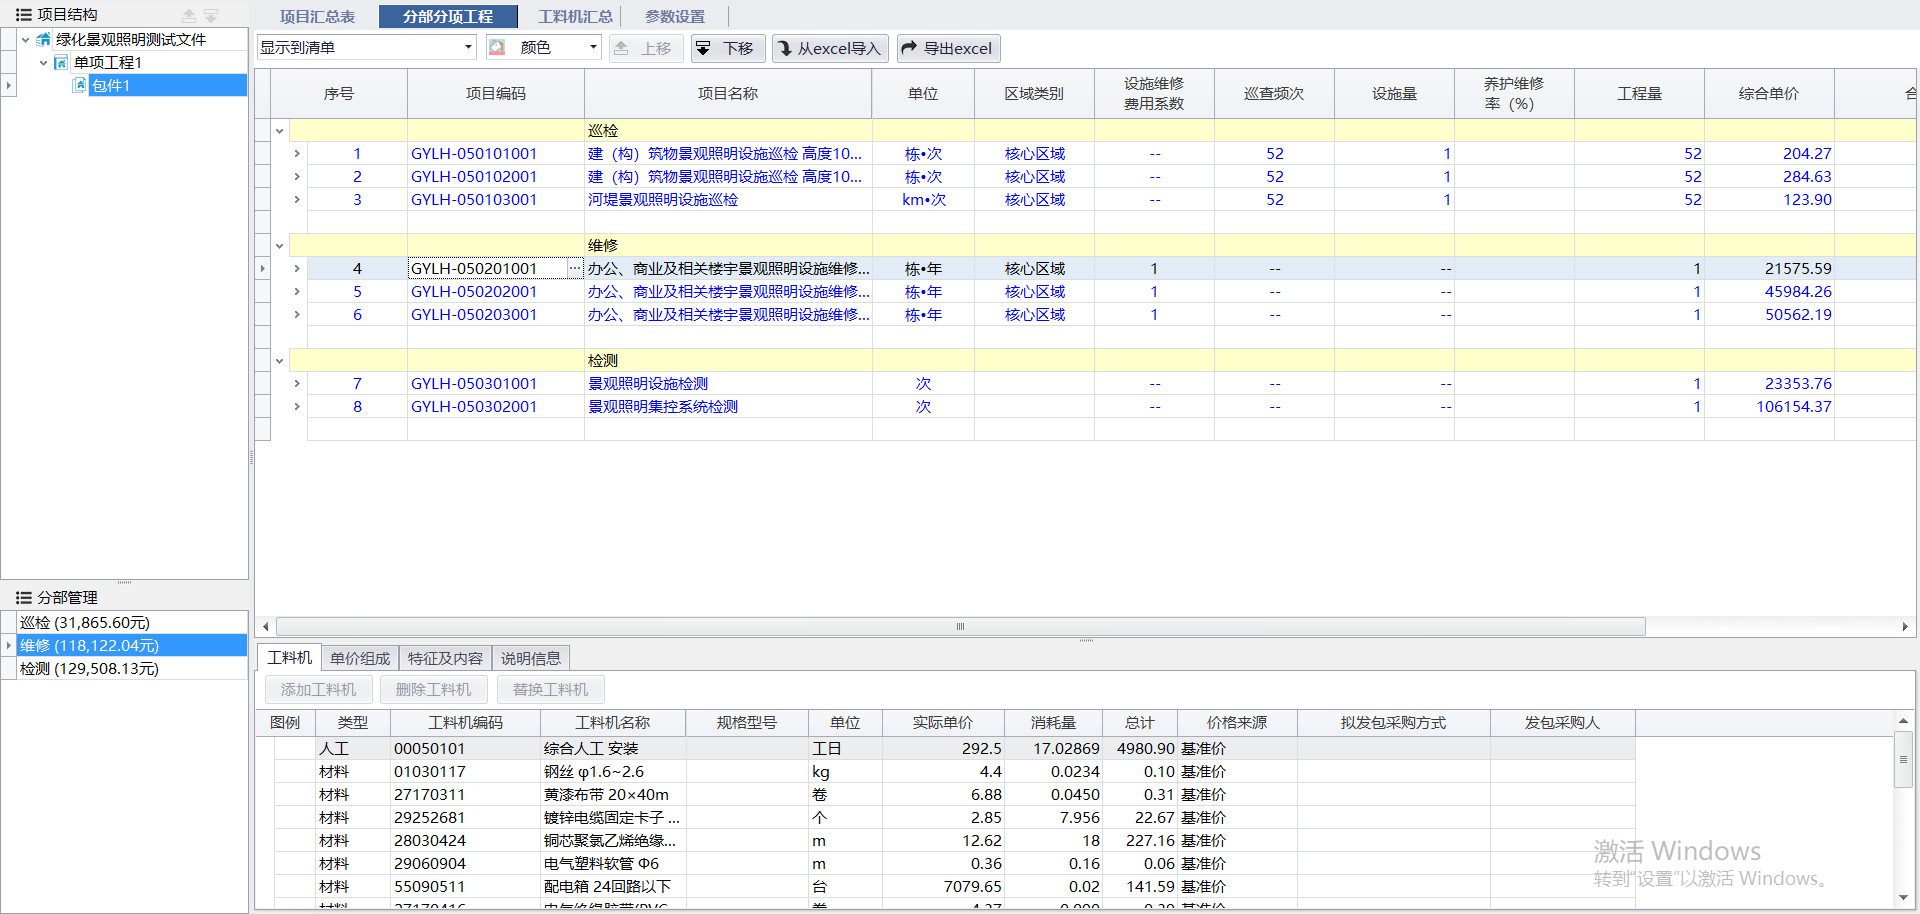Collapse the 维修 group in the table

click(280, 246)
